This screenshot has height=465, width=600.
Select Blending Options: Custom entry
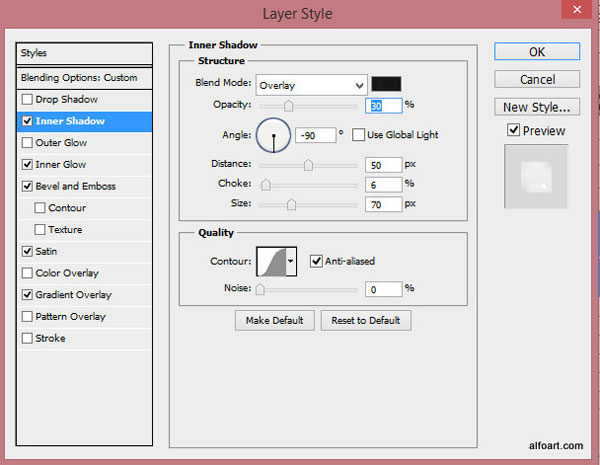pos(84,78)
